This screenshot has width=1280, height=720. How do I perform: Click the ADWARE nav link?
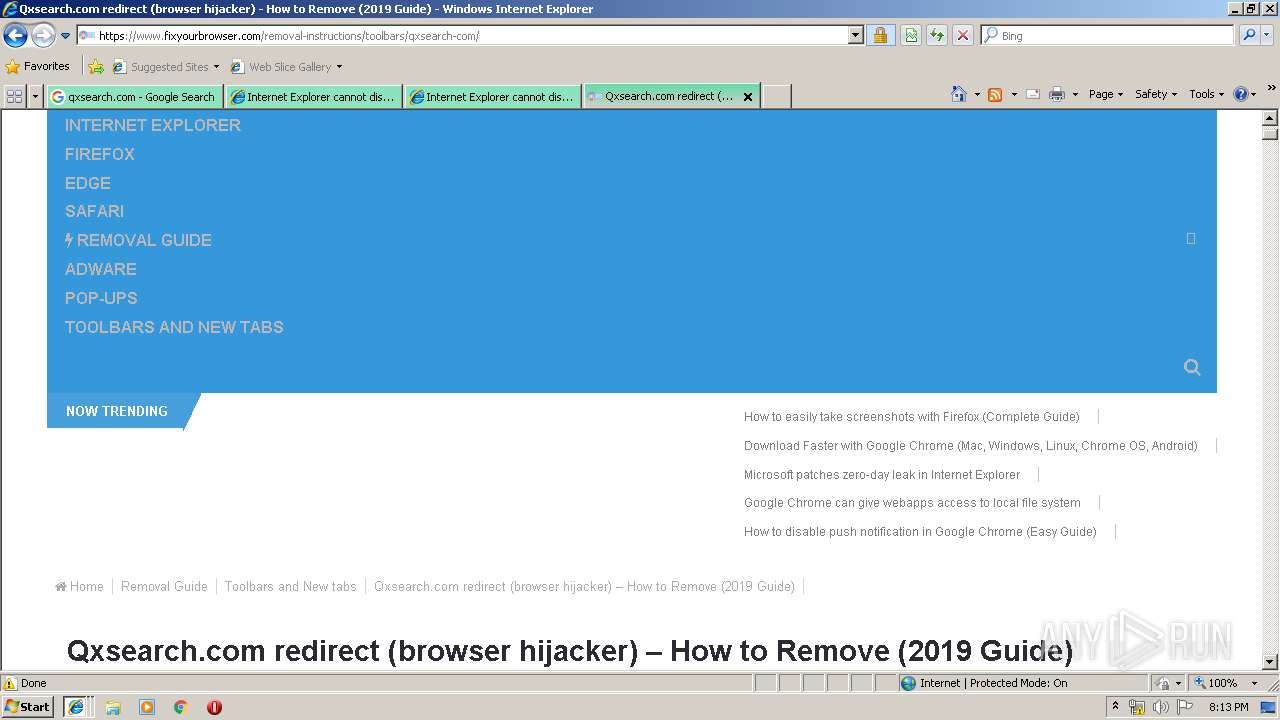[x=101, y=269]
